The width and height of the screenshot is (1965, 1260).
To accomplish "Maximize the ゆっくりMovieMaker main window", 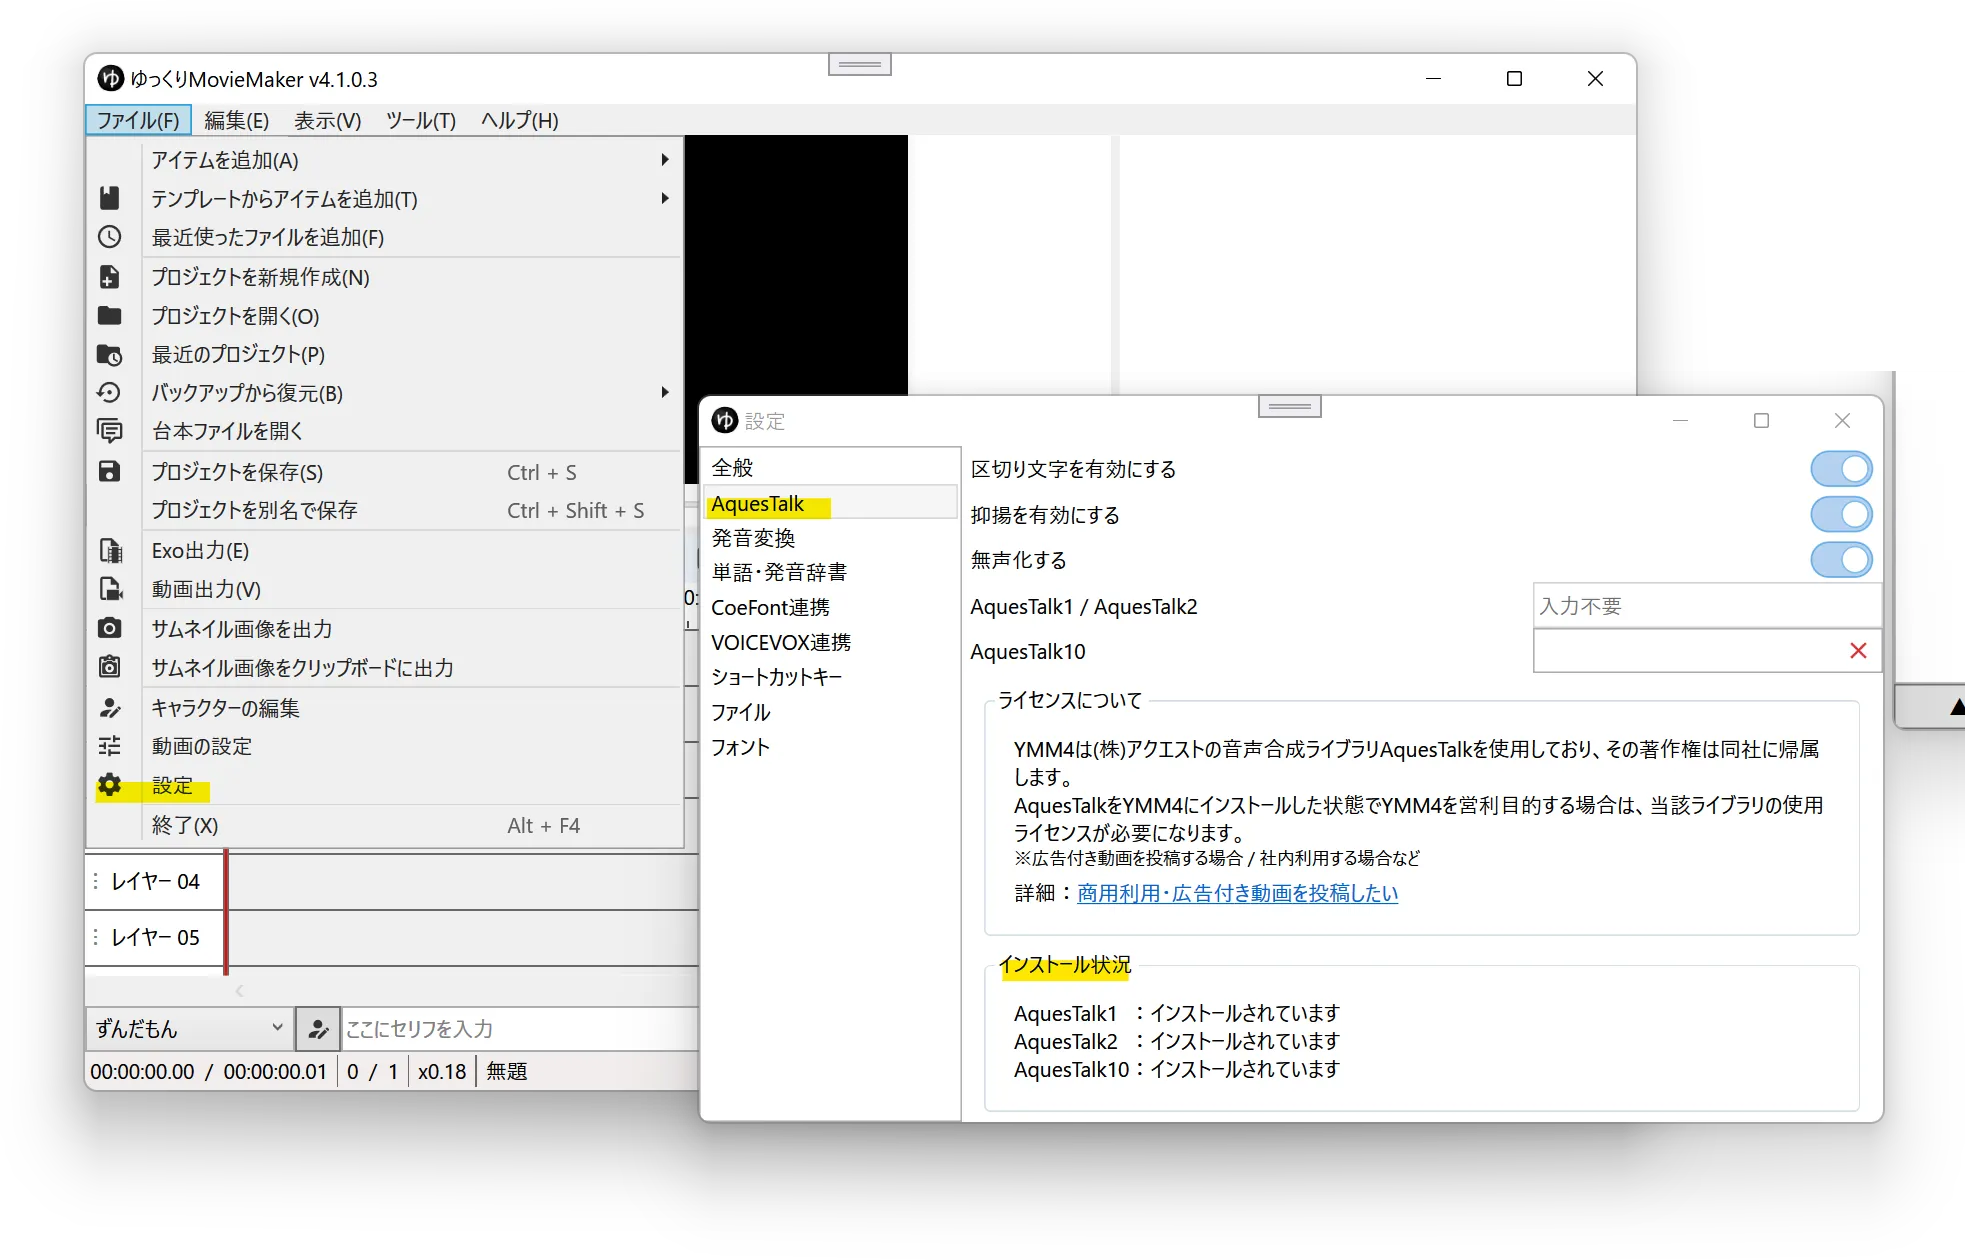I will (x=1514, y=78).
